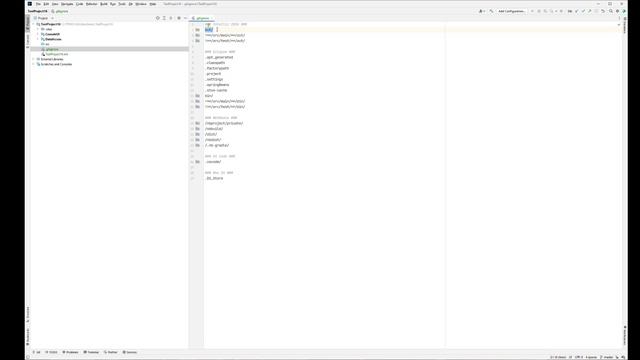Click the Stop icon in toolbar
The height and width of the screenshot is (360, 640).
click(x=561, y=11)
